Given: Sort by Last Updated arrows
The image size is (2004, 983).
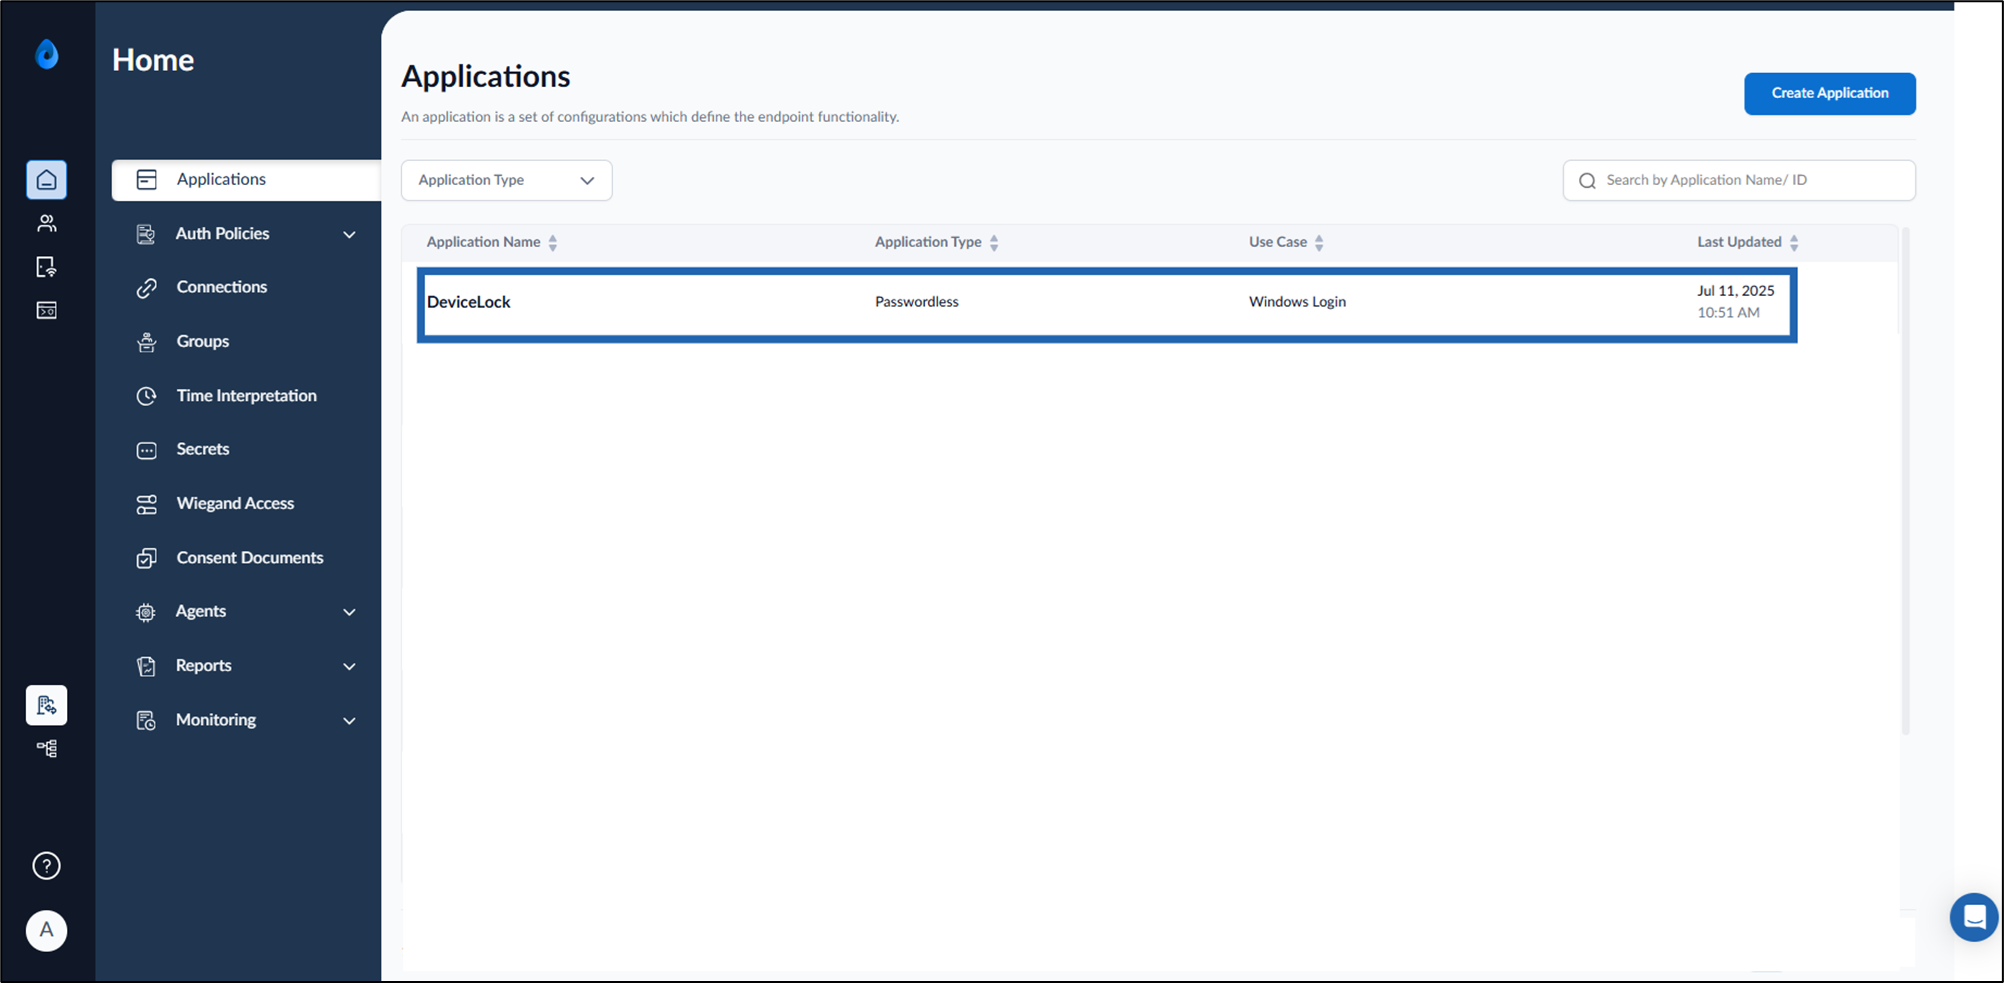Looking at the screenshot, I should click(x=1794, y=243).
